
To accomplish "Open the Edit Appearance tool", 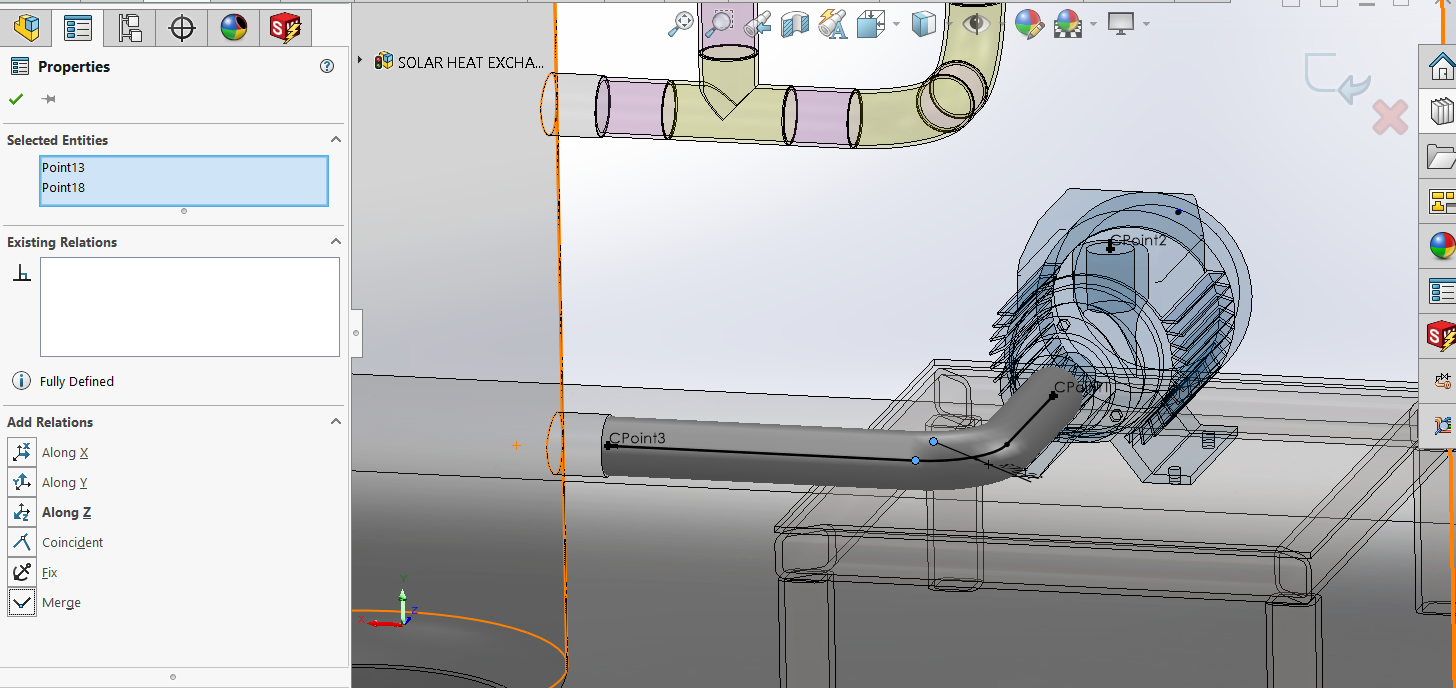I will [1029, 24].
